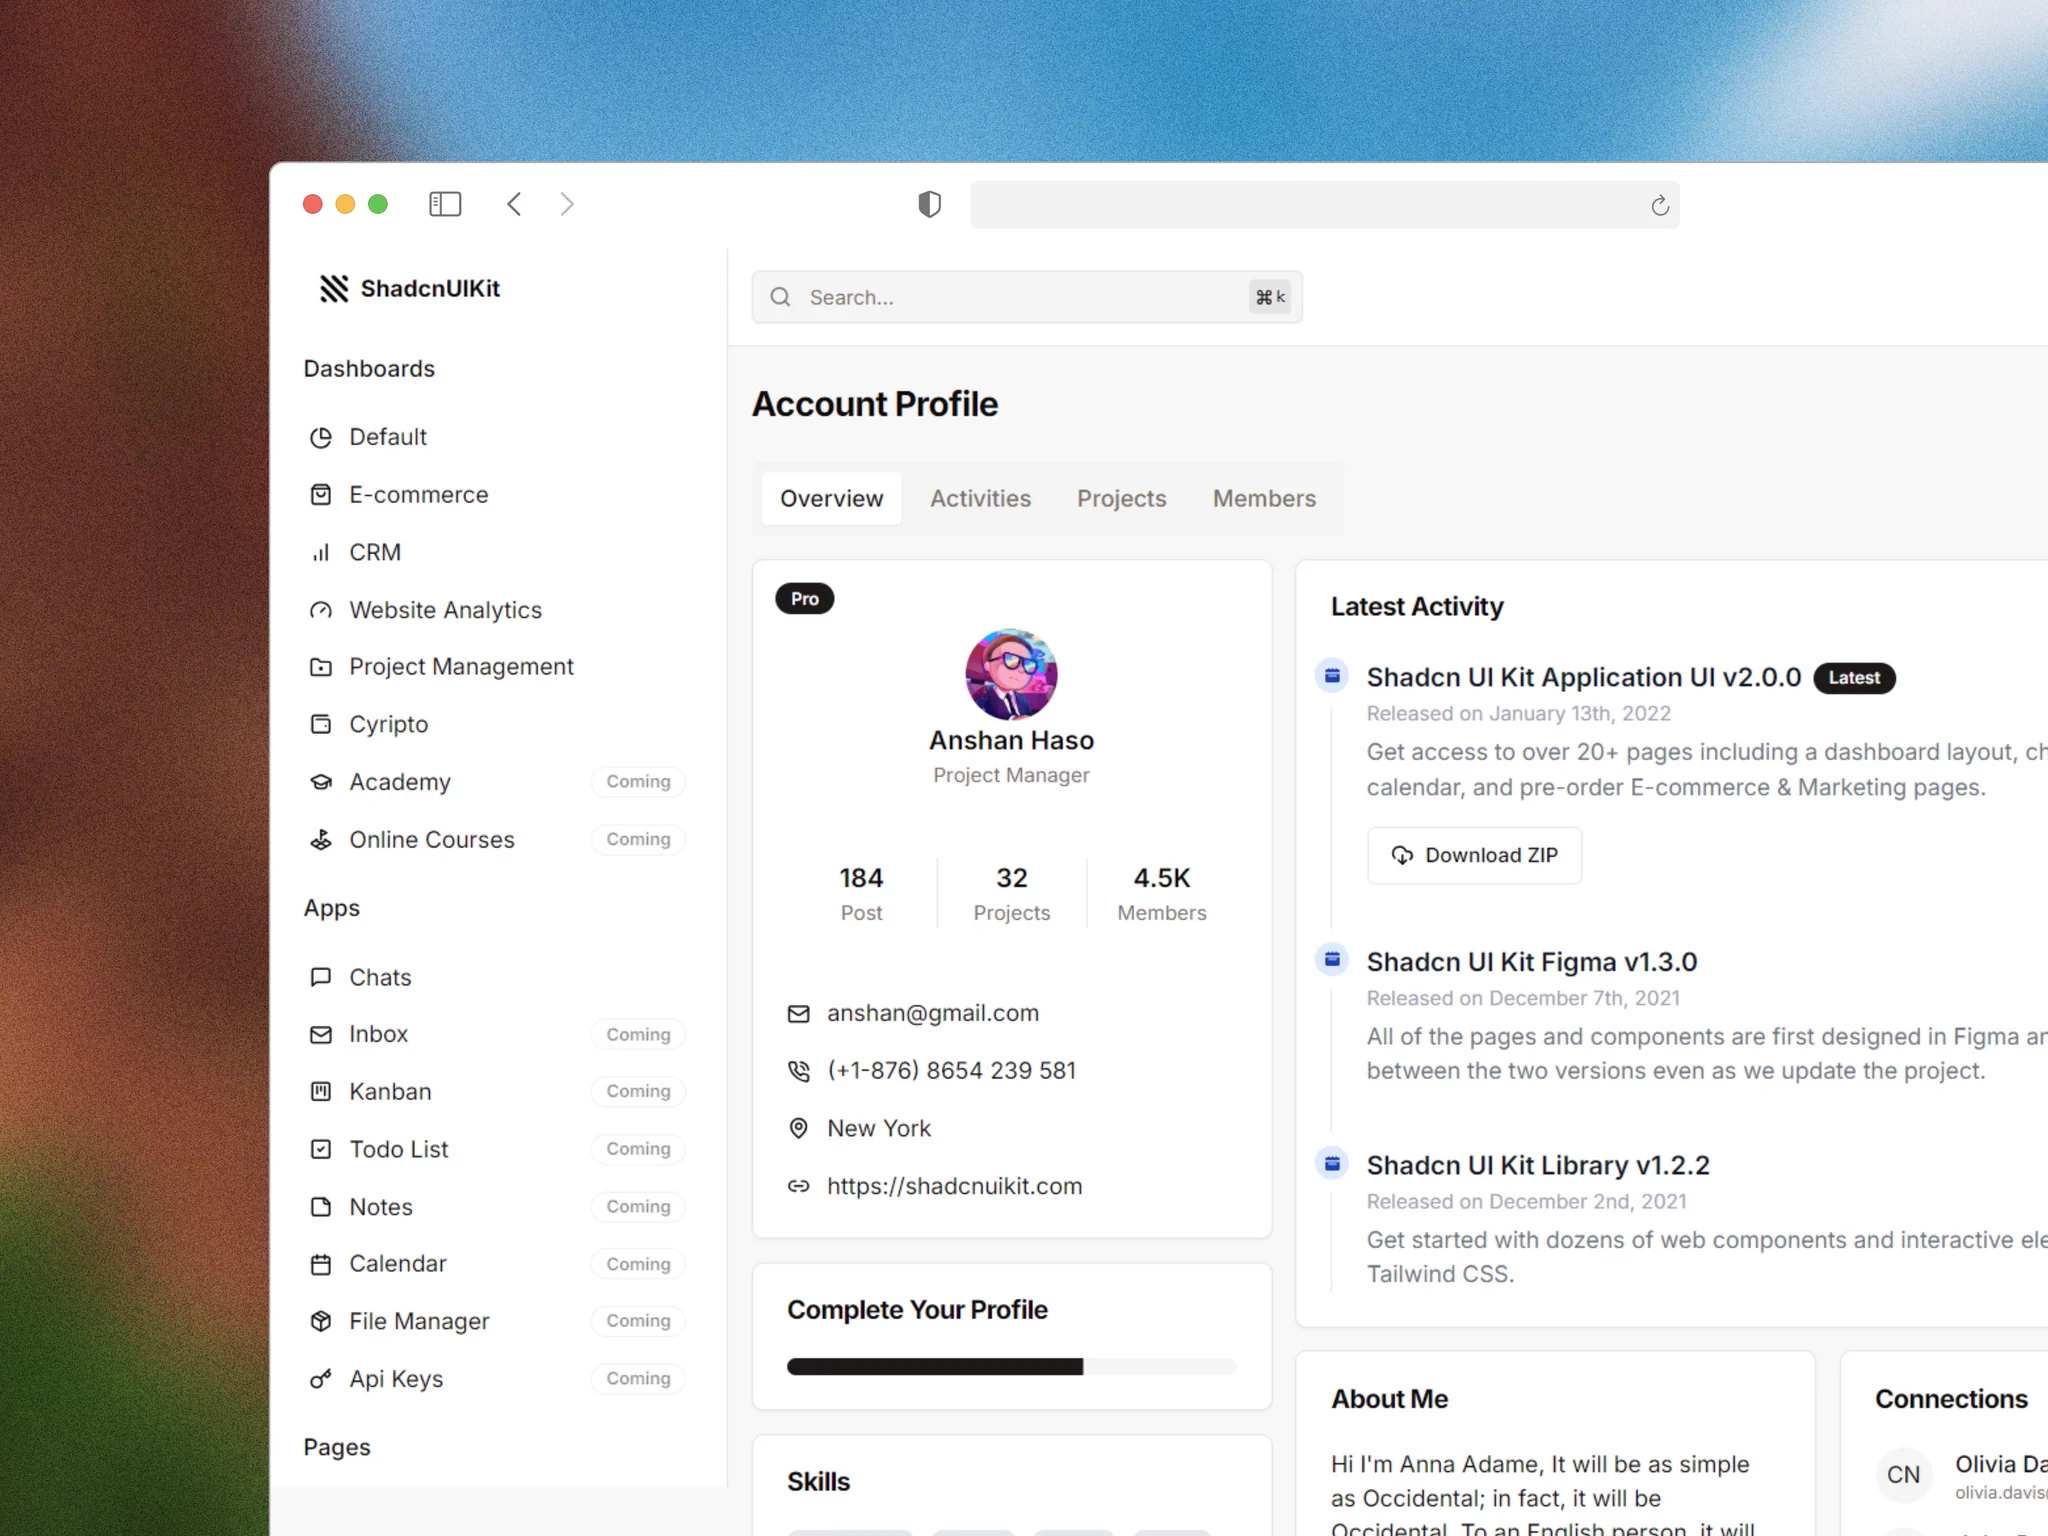Click the Default dashboard pie icon
Viewport: 2048px width, 1536px height.
(321, 437)
